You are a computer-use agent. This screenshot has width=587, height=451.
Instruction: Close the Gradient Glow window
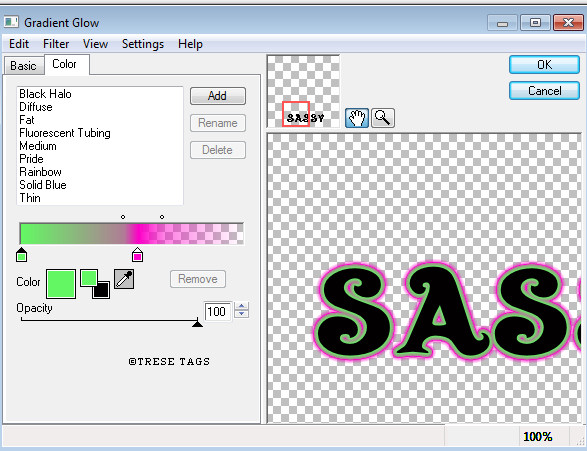568,23
